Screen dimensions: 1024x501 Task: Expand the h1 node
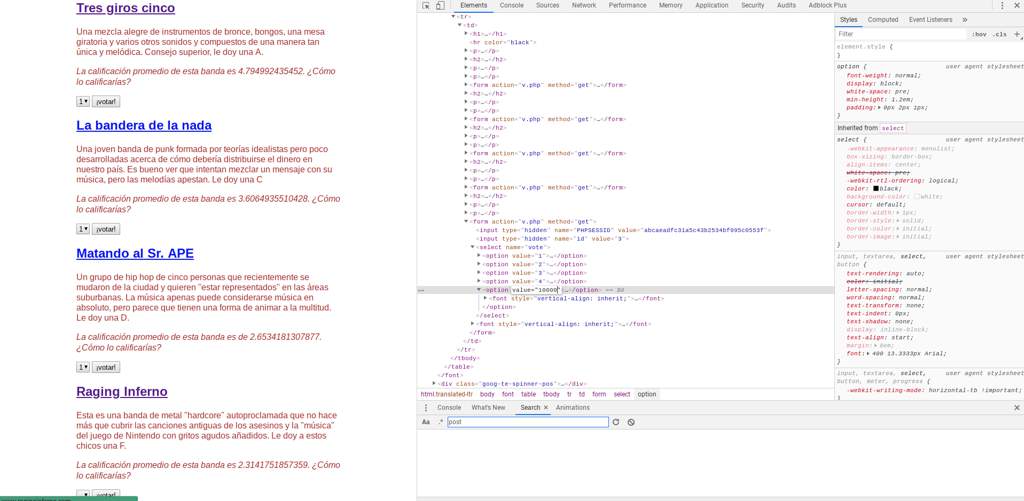click(466, 33)
